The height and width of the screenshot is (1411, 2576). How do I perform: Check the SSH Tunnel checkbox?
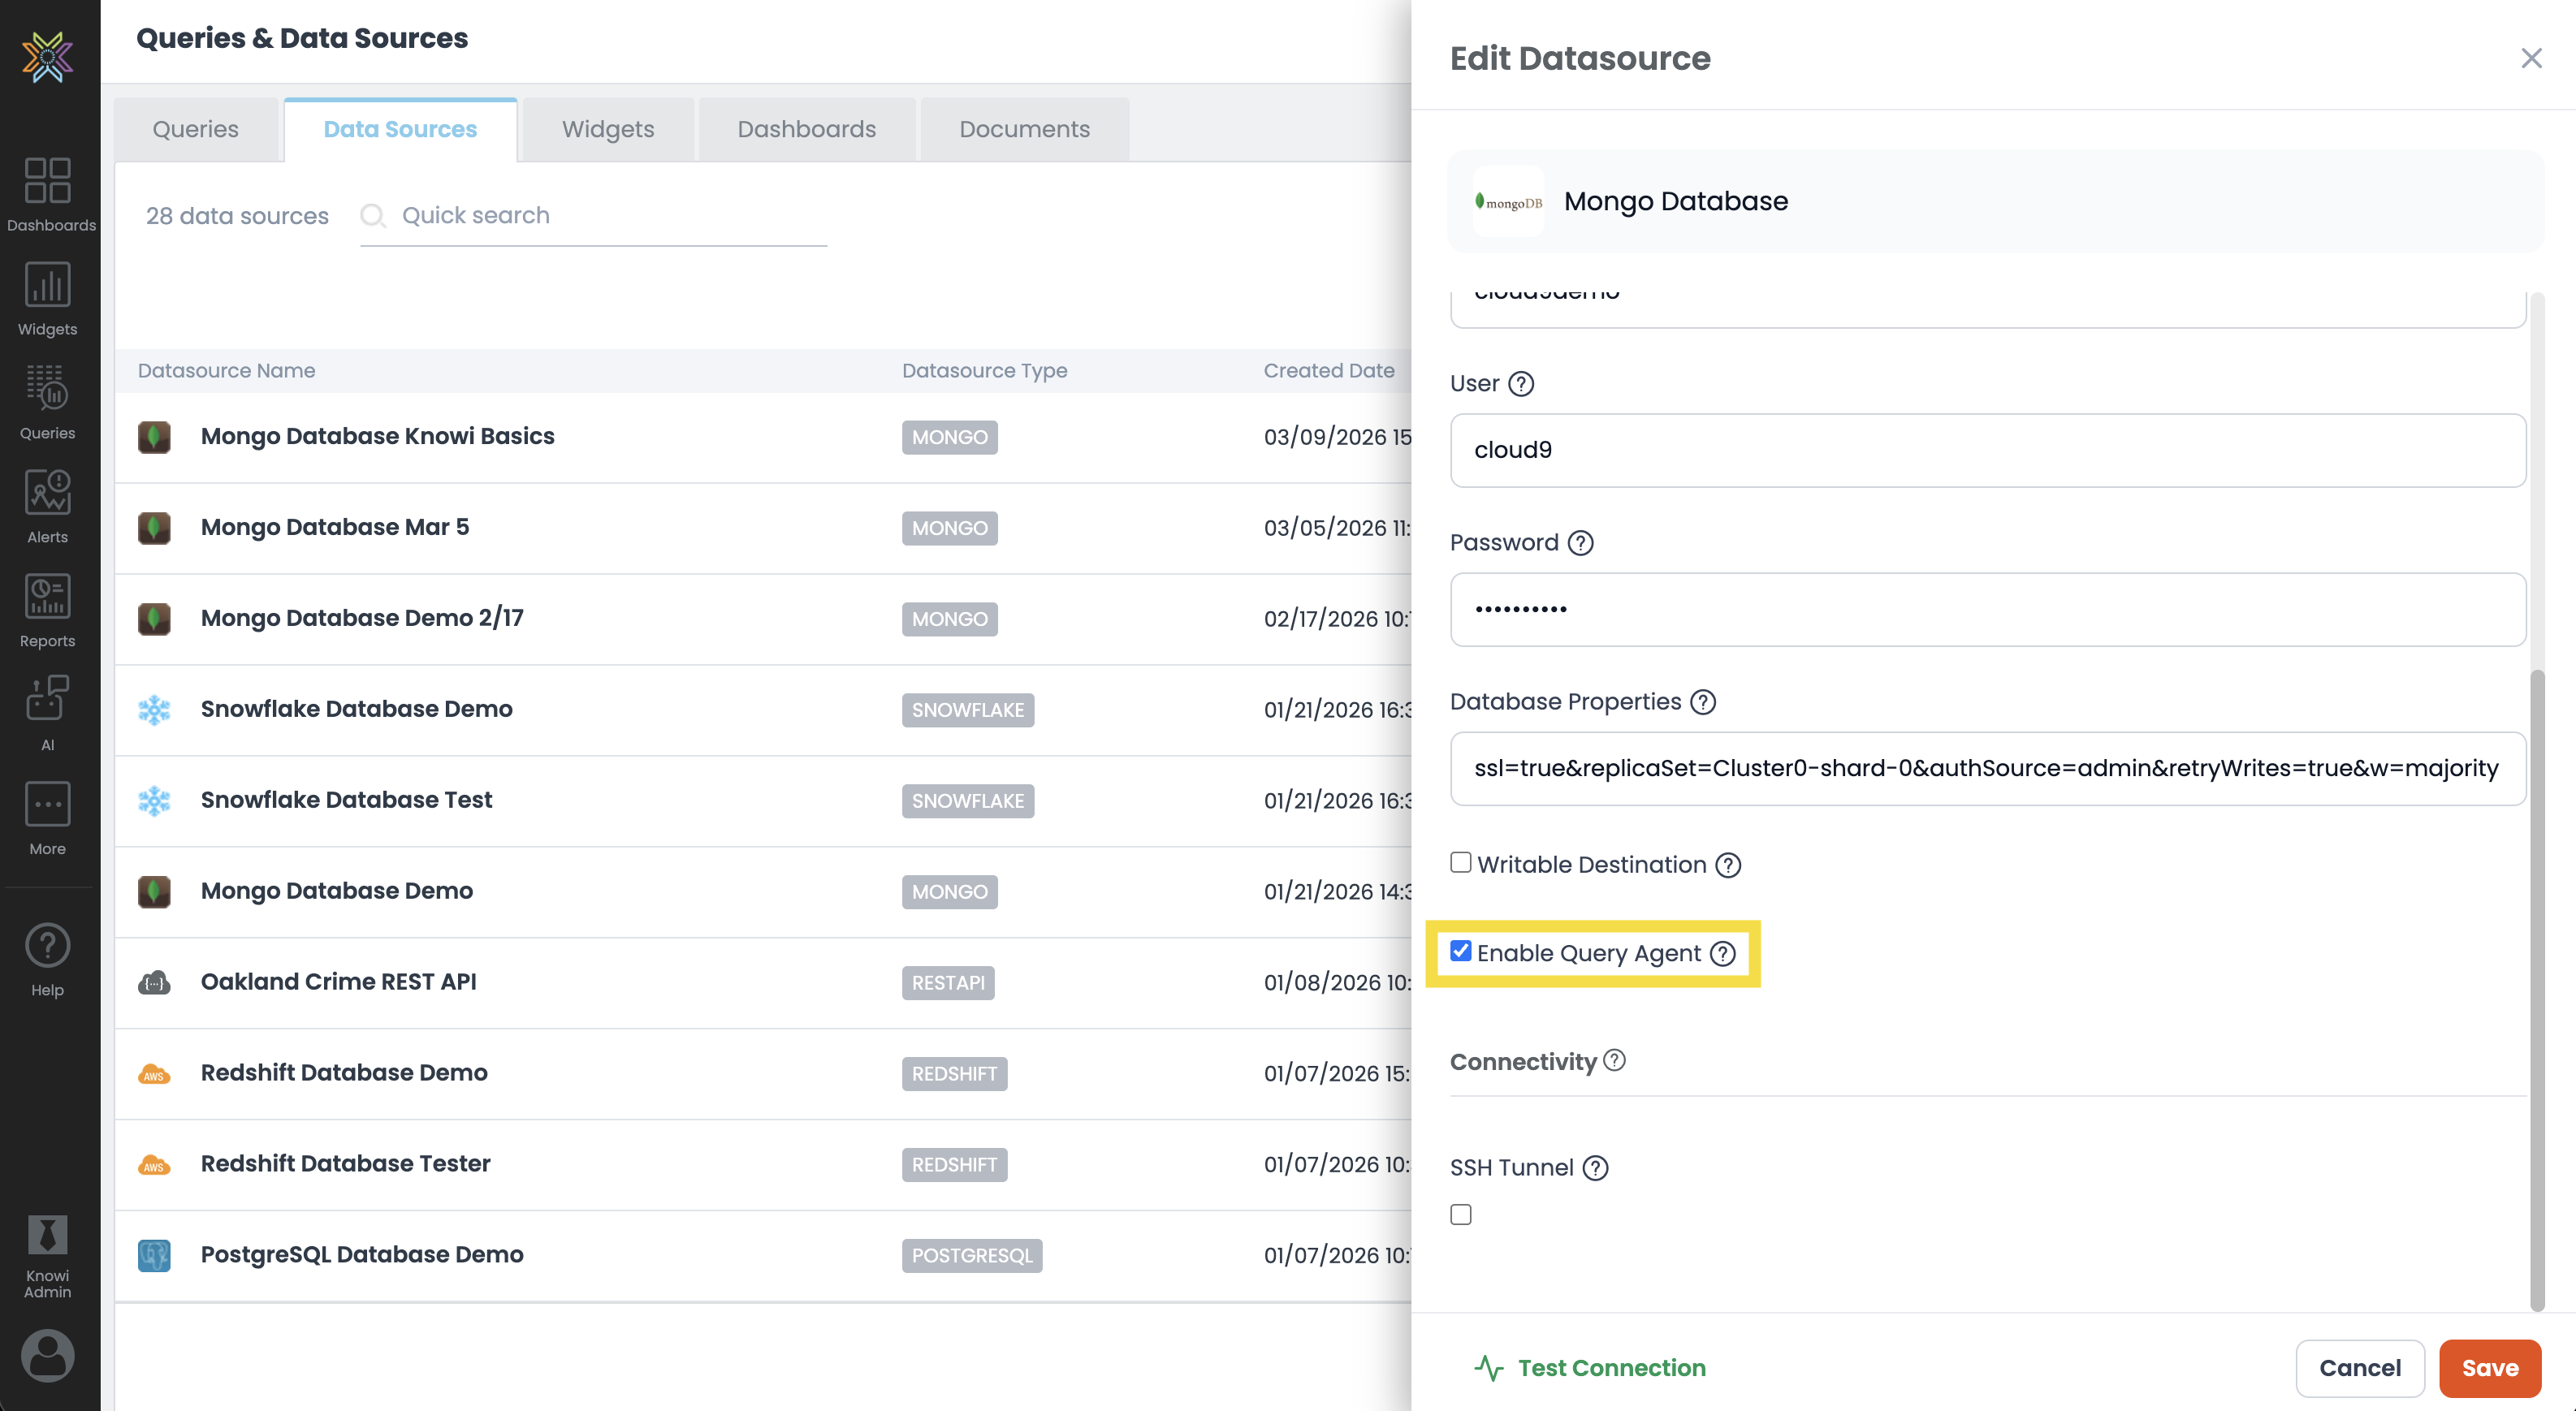pos(1461,1214)
